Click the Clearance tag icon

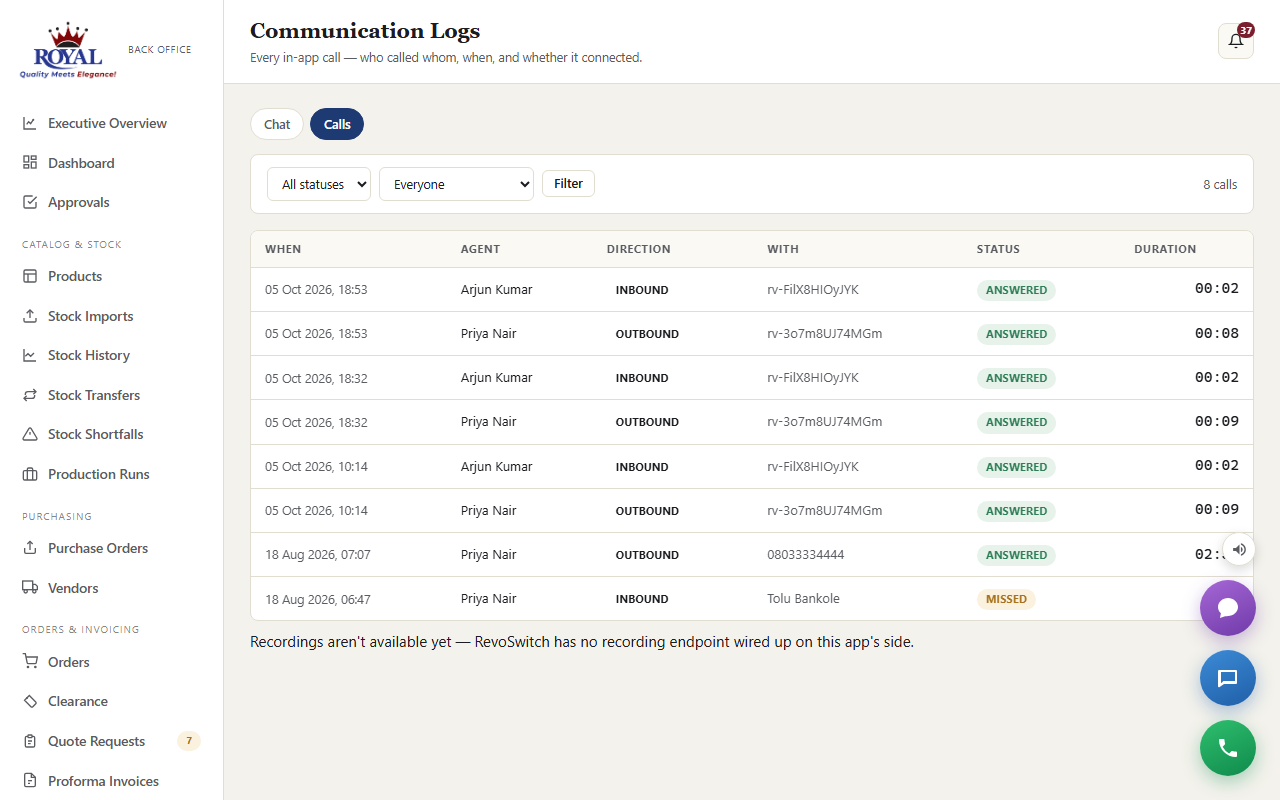30,701
